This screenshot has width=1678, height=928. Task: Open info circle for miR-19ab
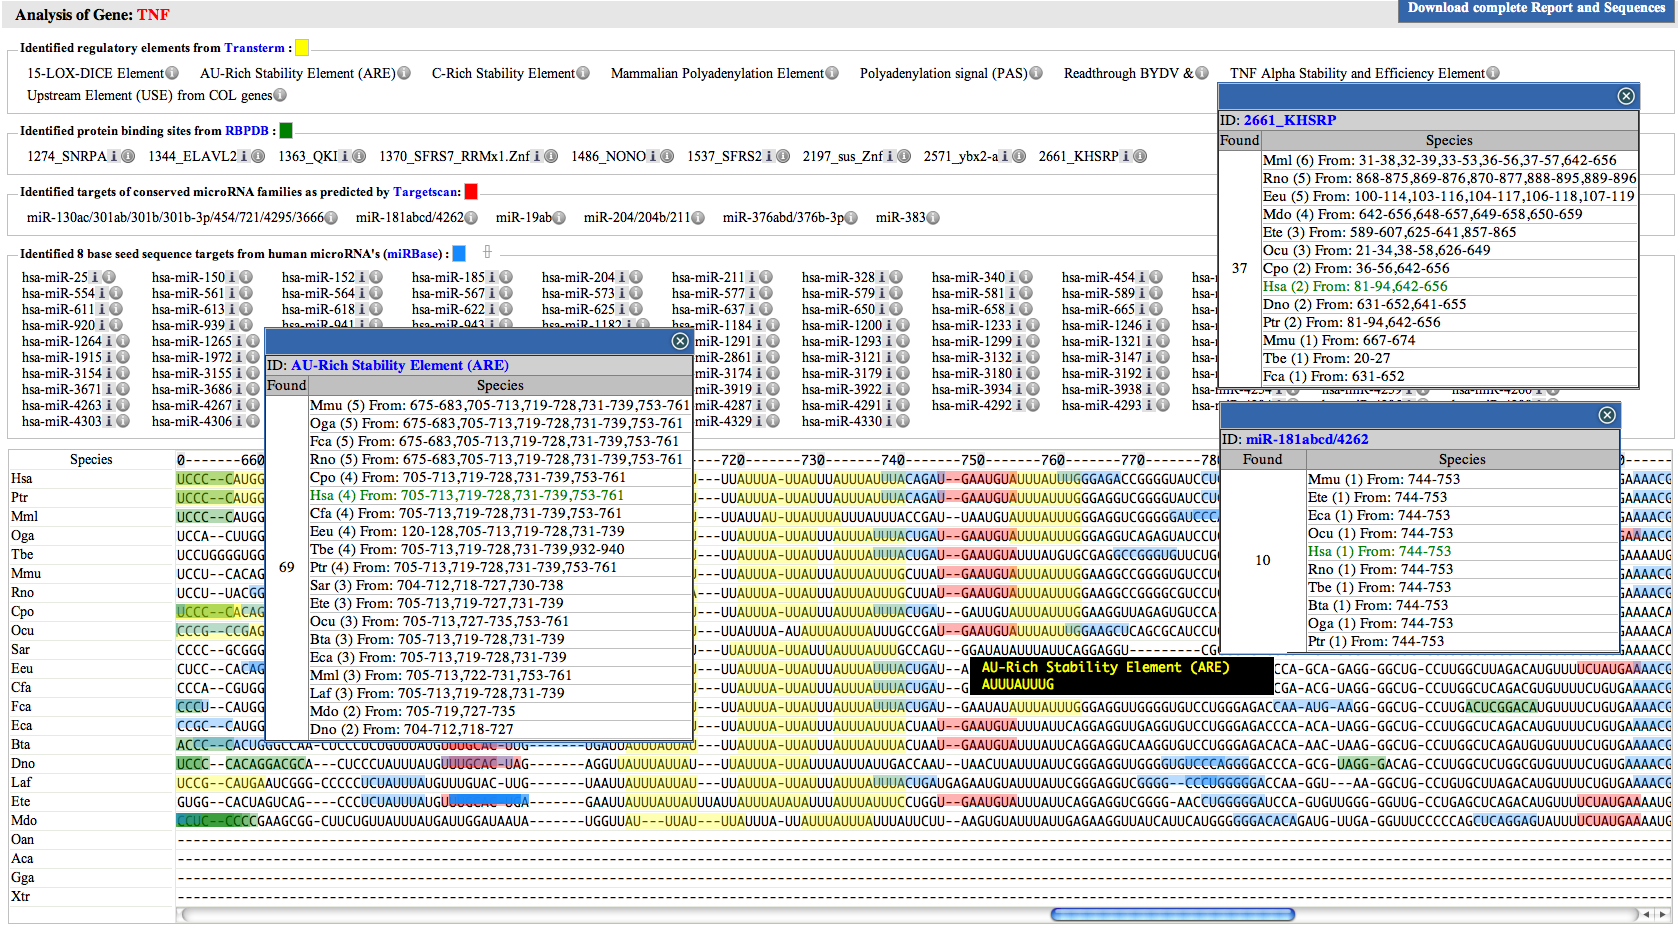[559, 218]
